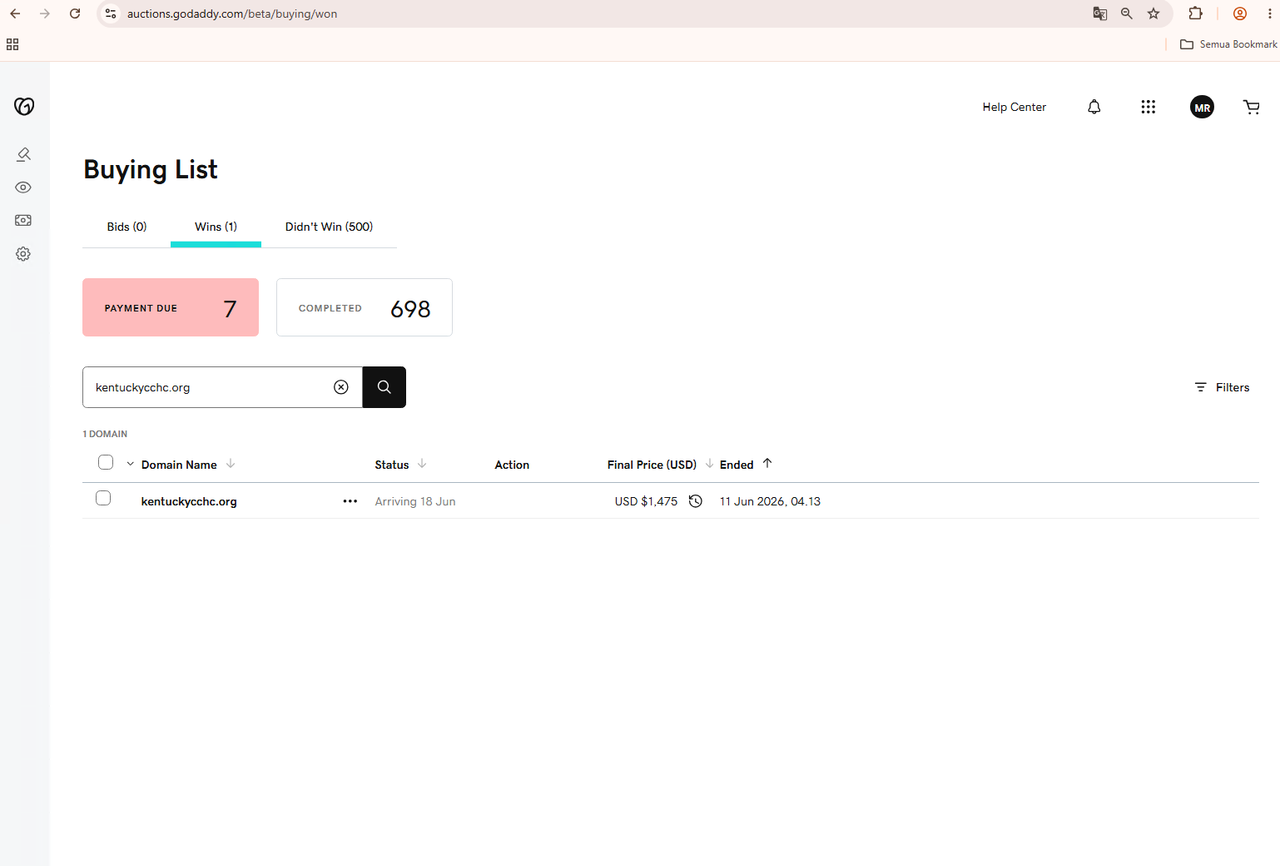This screenshot has height=866, width=1280.
Task: Open the payments cash icon in sidebar
Action: (x=23, y=220)
